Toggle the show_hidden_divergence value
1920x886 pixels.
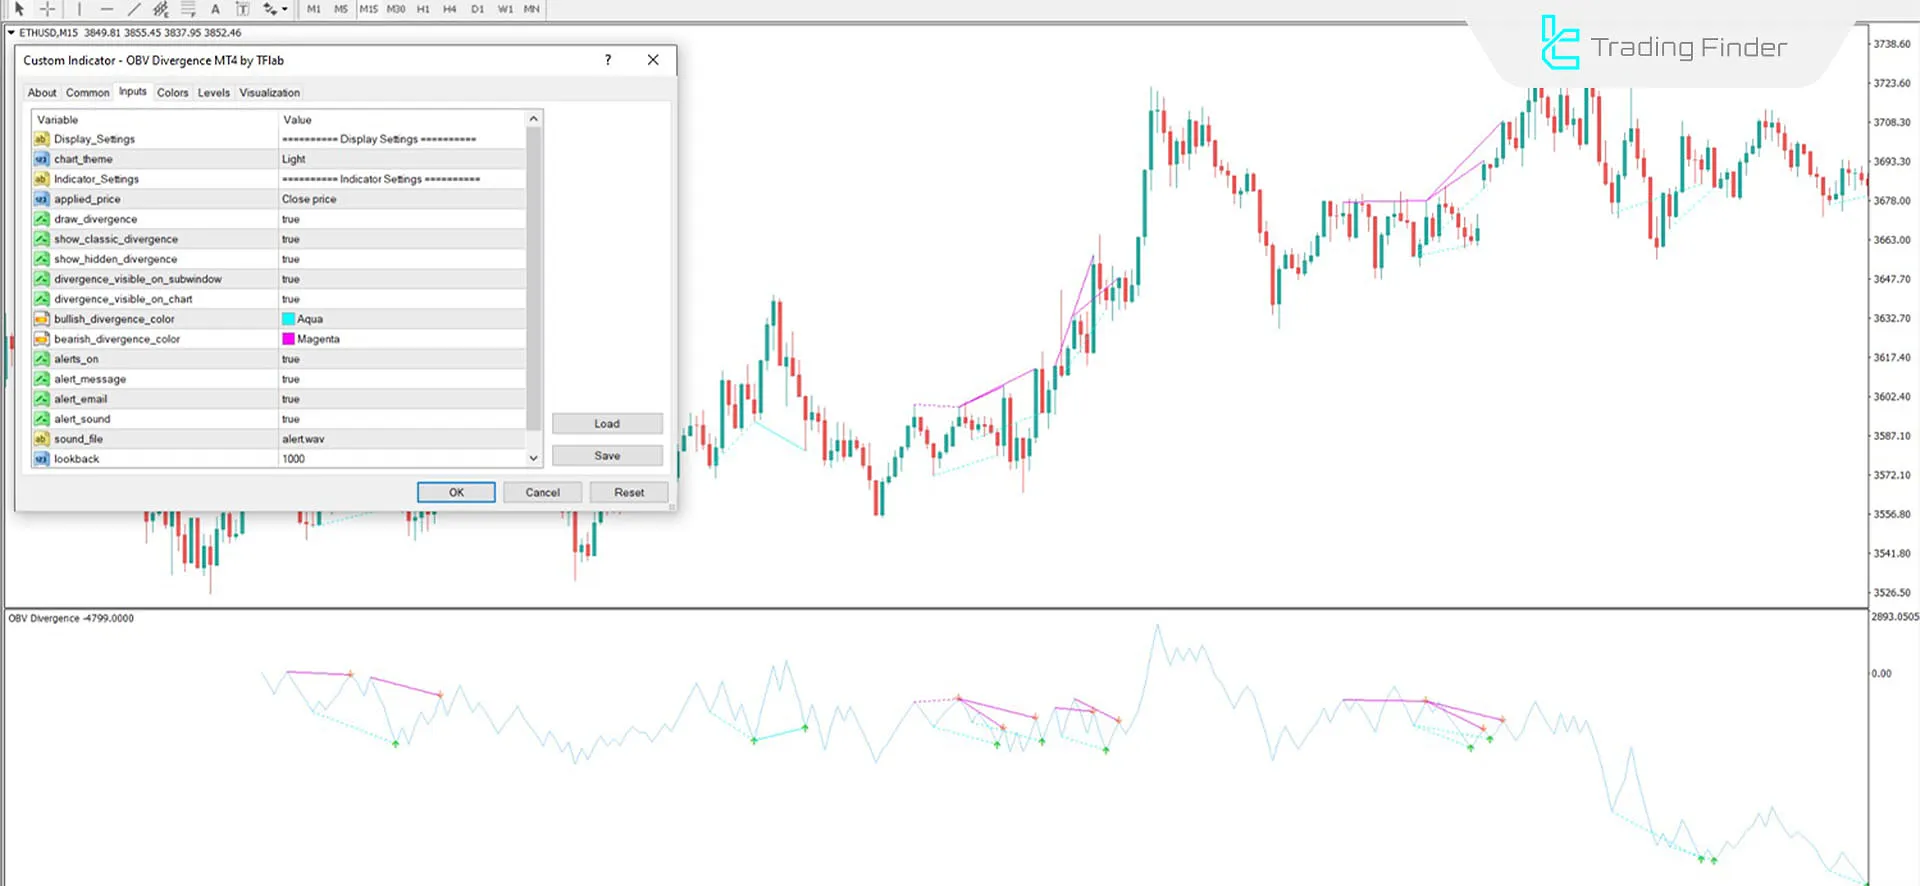(400, 259)
